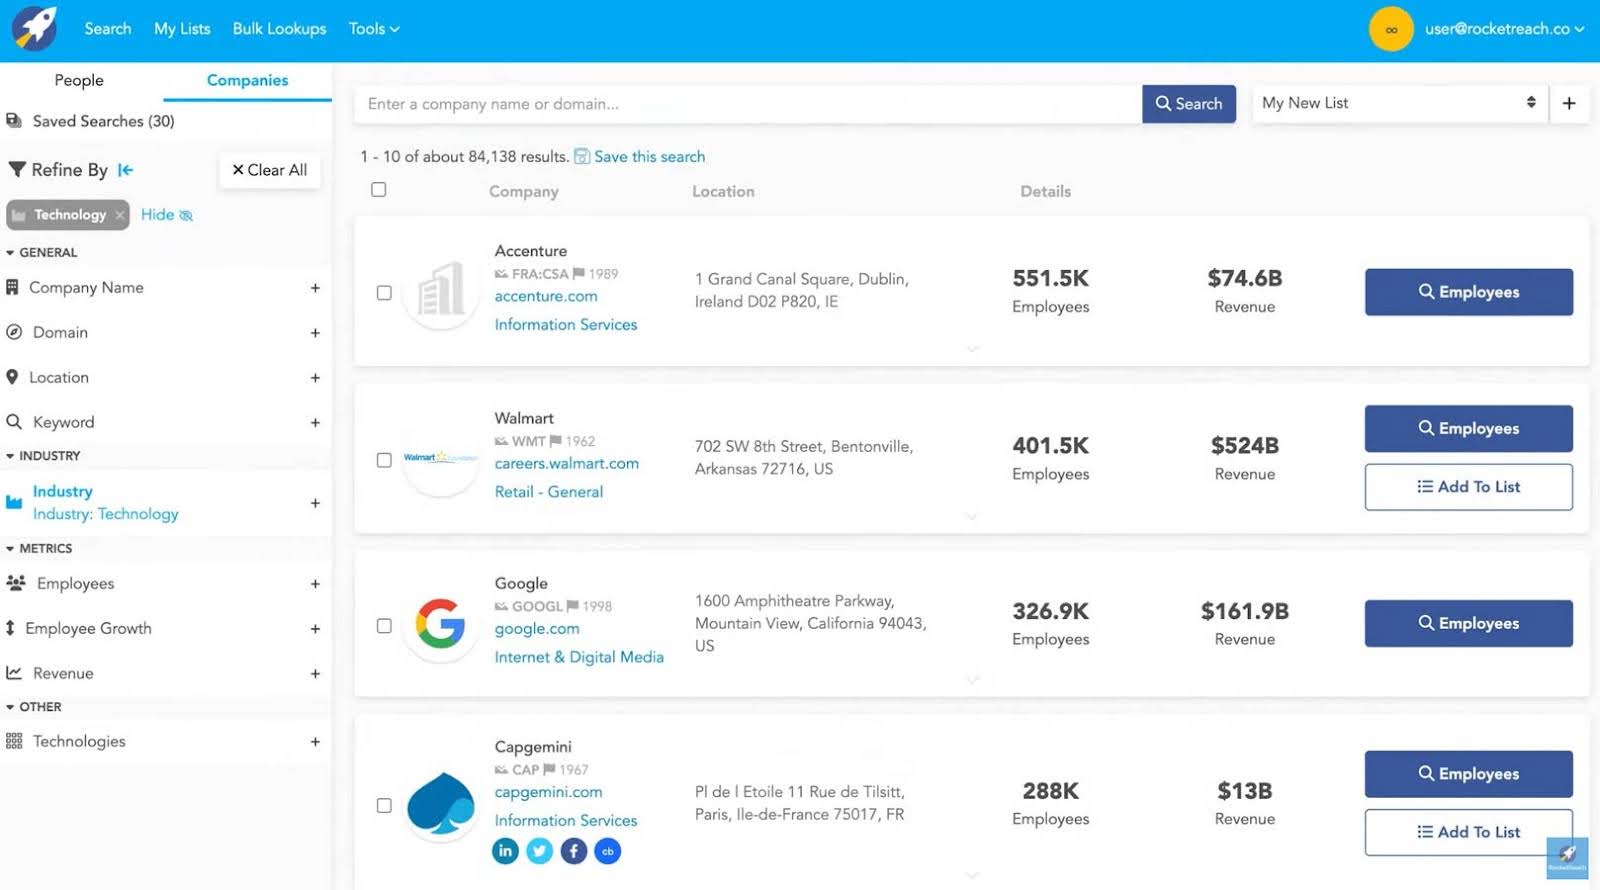The image size is (1600, 890).
Task: Open the My New List dropdown
Action: (x=1399, y=103)
